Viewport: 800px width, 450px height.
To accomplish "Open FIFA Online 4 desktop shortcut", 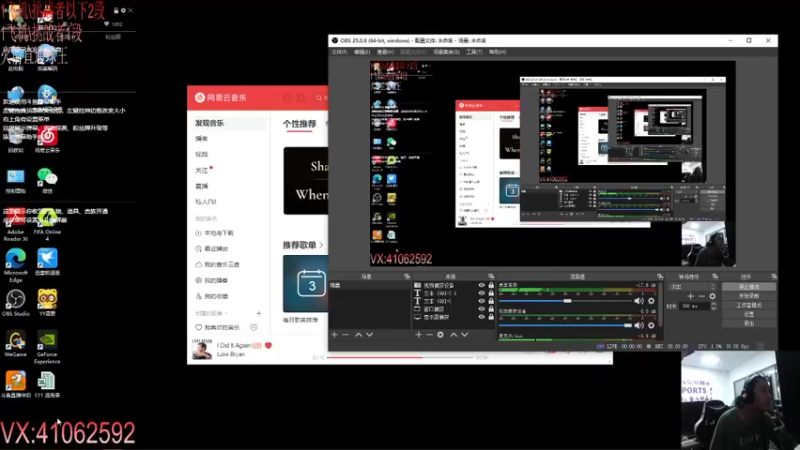I will coord(47,224).
